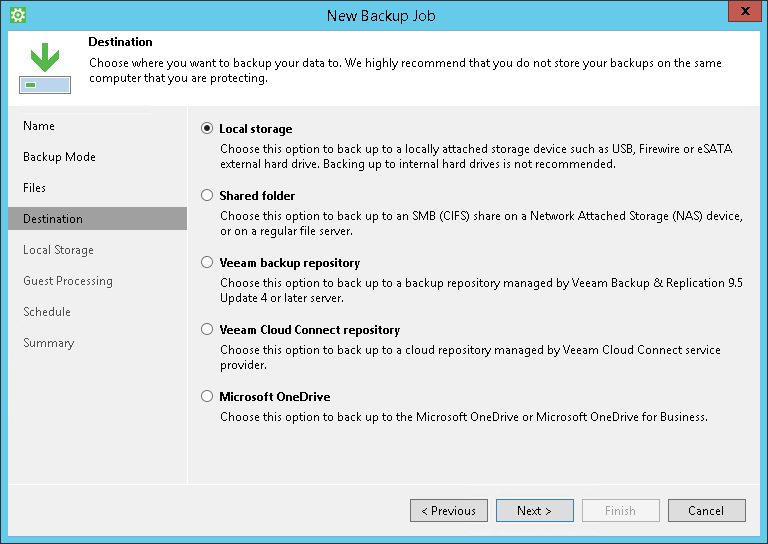Close the New Backup Job dialog
Screen dimensions: 768x544
pyautogui.click(x=741, y=14)
